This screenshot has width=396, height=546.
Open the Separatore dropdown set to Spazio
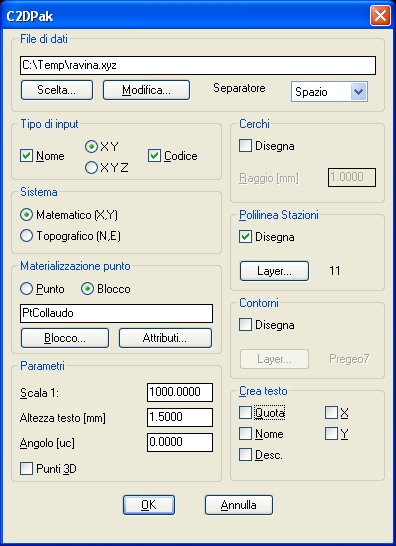coord(329,92)
